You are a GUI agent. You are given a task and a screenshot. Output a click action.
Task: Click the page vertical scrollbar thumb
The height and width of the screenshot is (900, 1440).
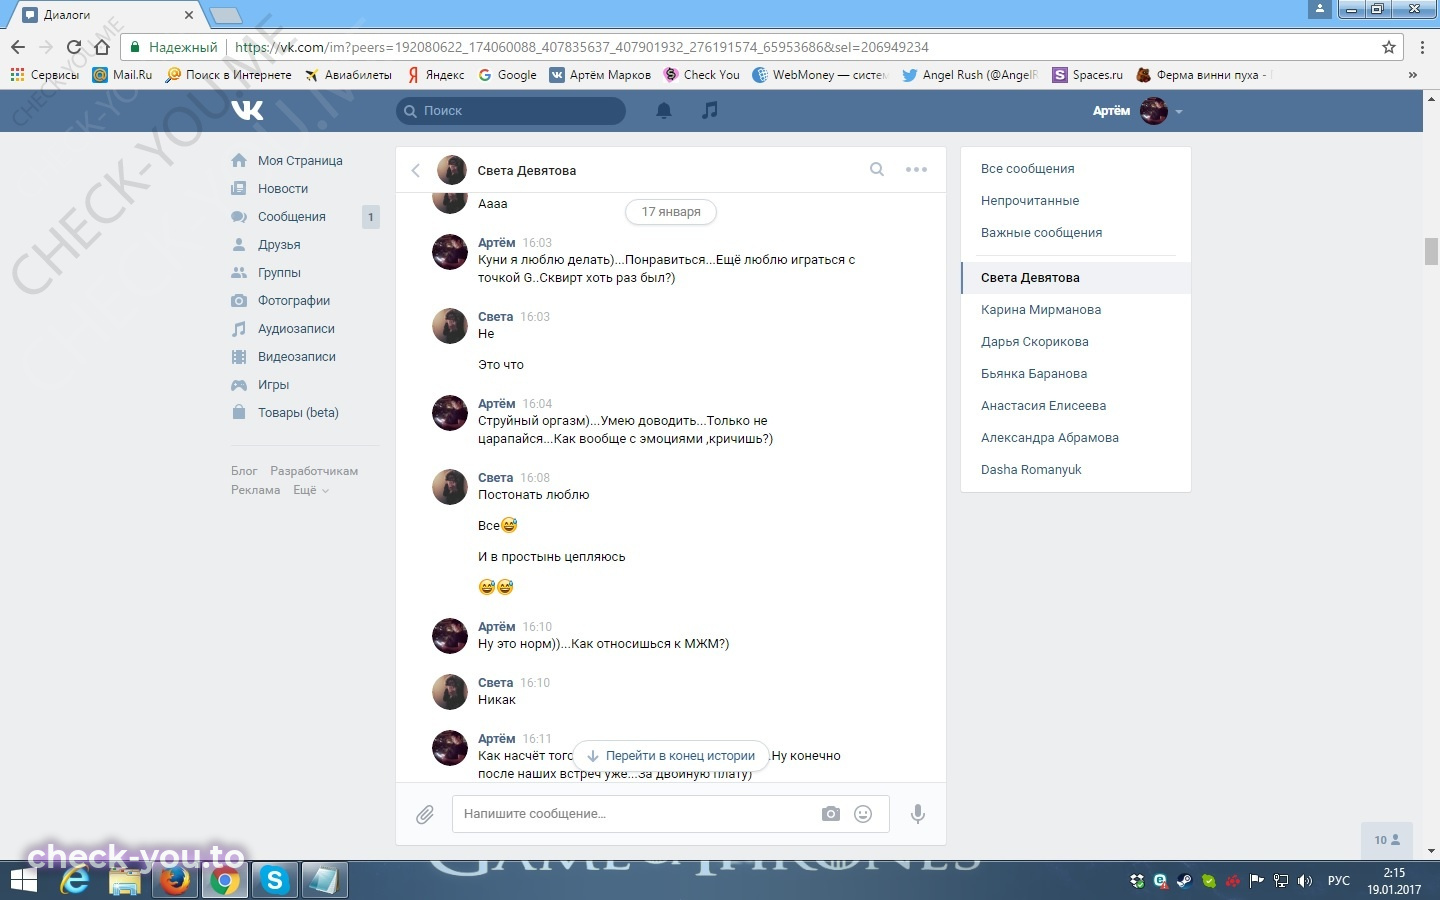pos(1431,251)
